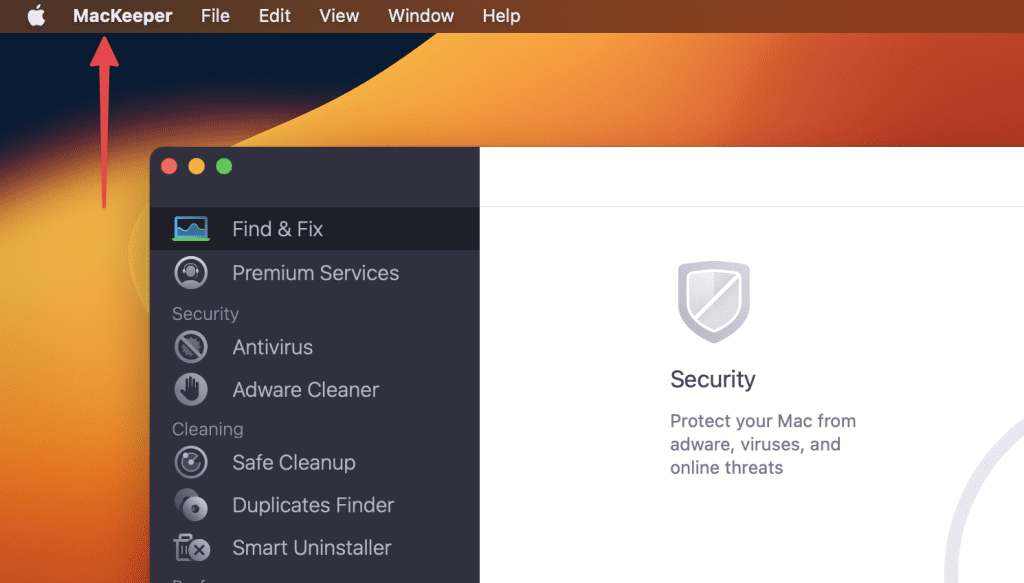
Task: Choose Smart Uninstaller label in sidebar
Action: 312,548
